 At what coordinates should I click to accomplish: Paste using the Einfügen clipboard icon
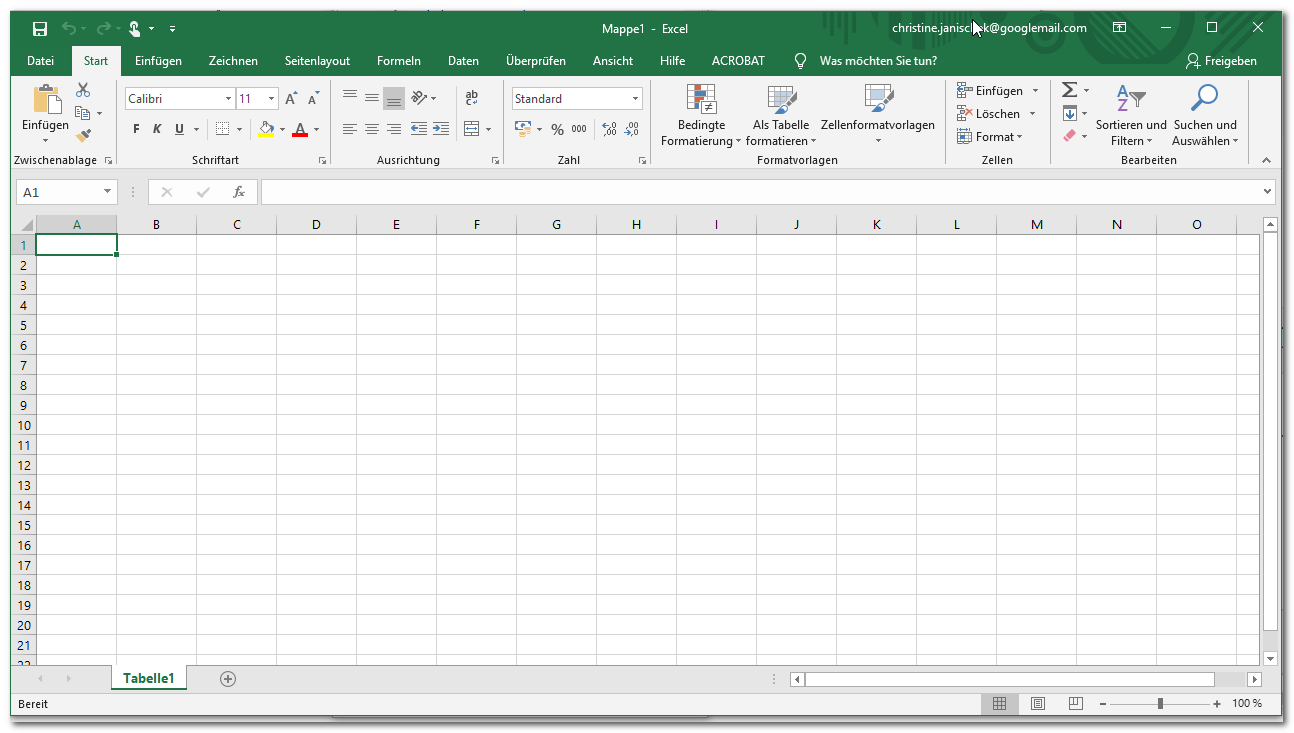click(46, 100)
